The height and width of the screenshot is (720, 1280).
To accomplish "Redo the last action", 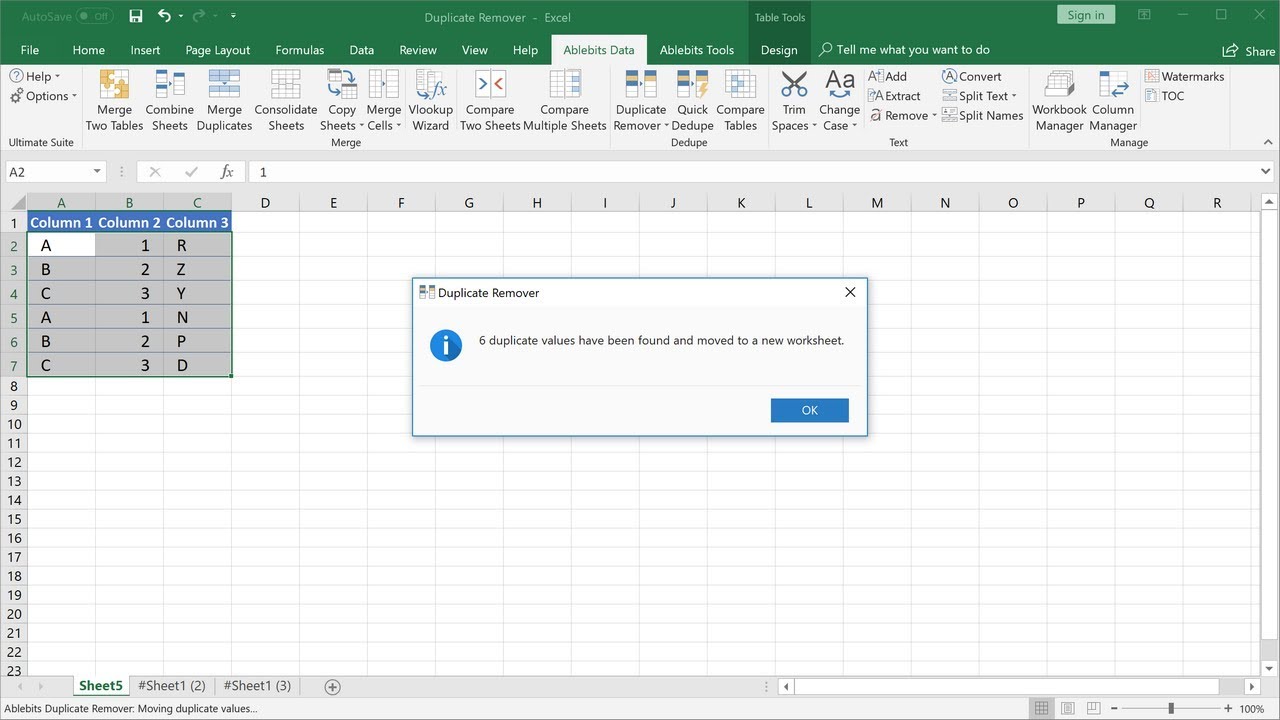I will [x=200, y=16].
